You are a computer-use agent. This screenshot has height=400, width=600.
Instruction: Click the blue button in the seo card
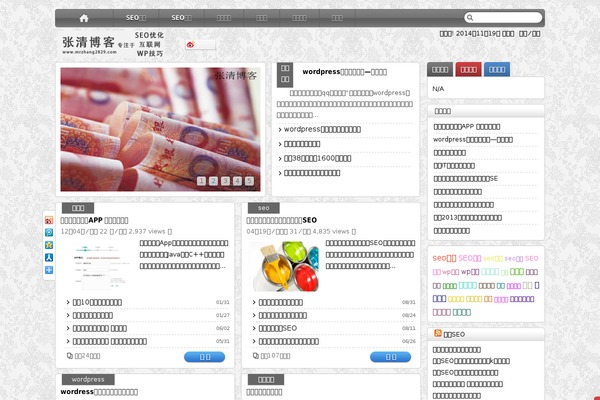click(x=390, y=357)
